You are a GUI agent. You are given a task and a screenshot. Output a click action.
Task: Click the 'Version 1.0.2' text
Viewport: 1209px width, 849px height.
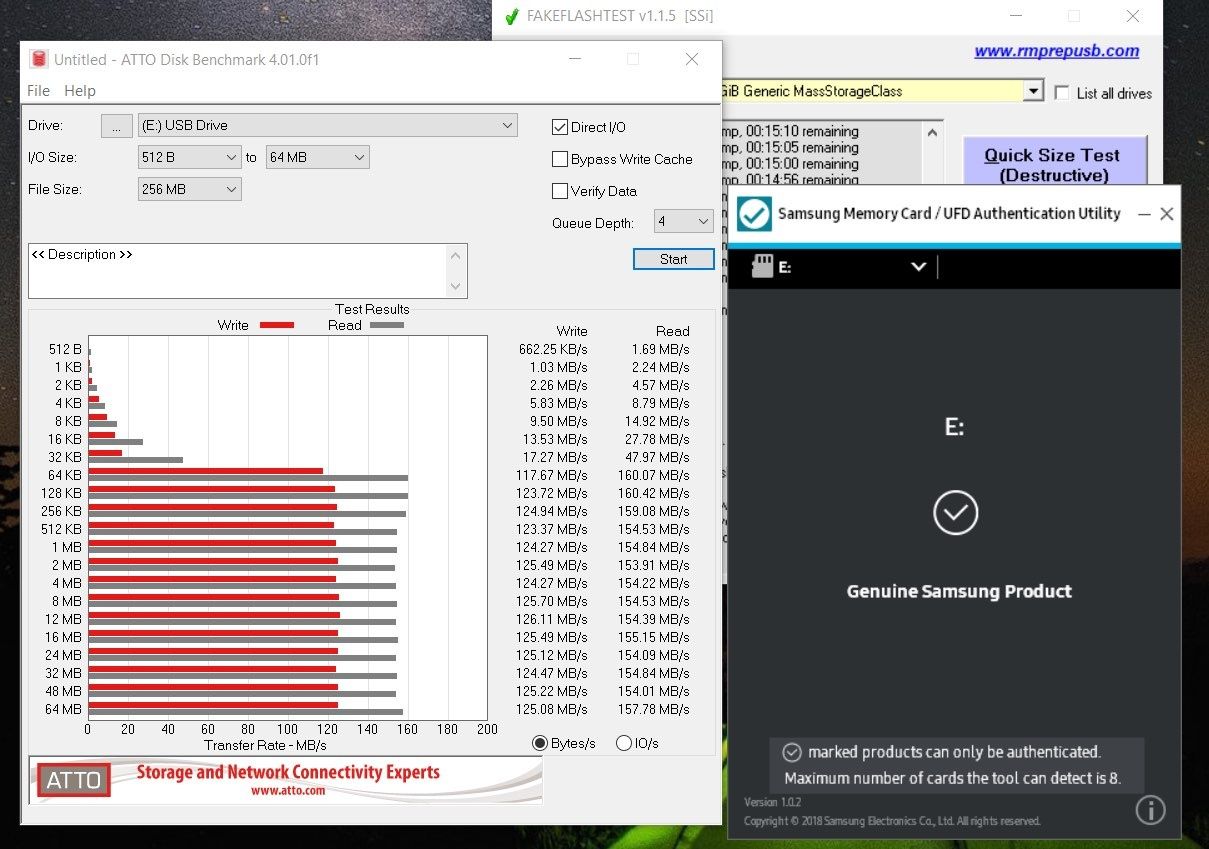click(x=772, y=802)
